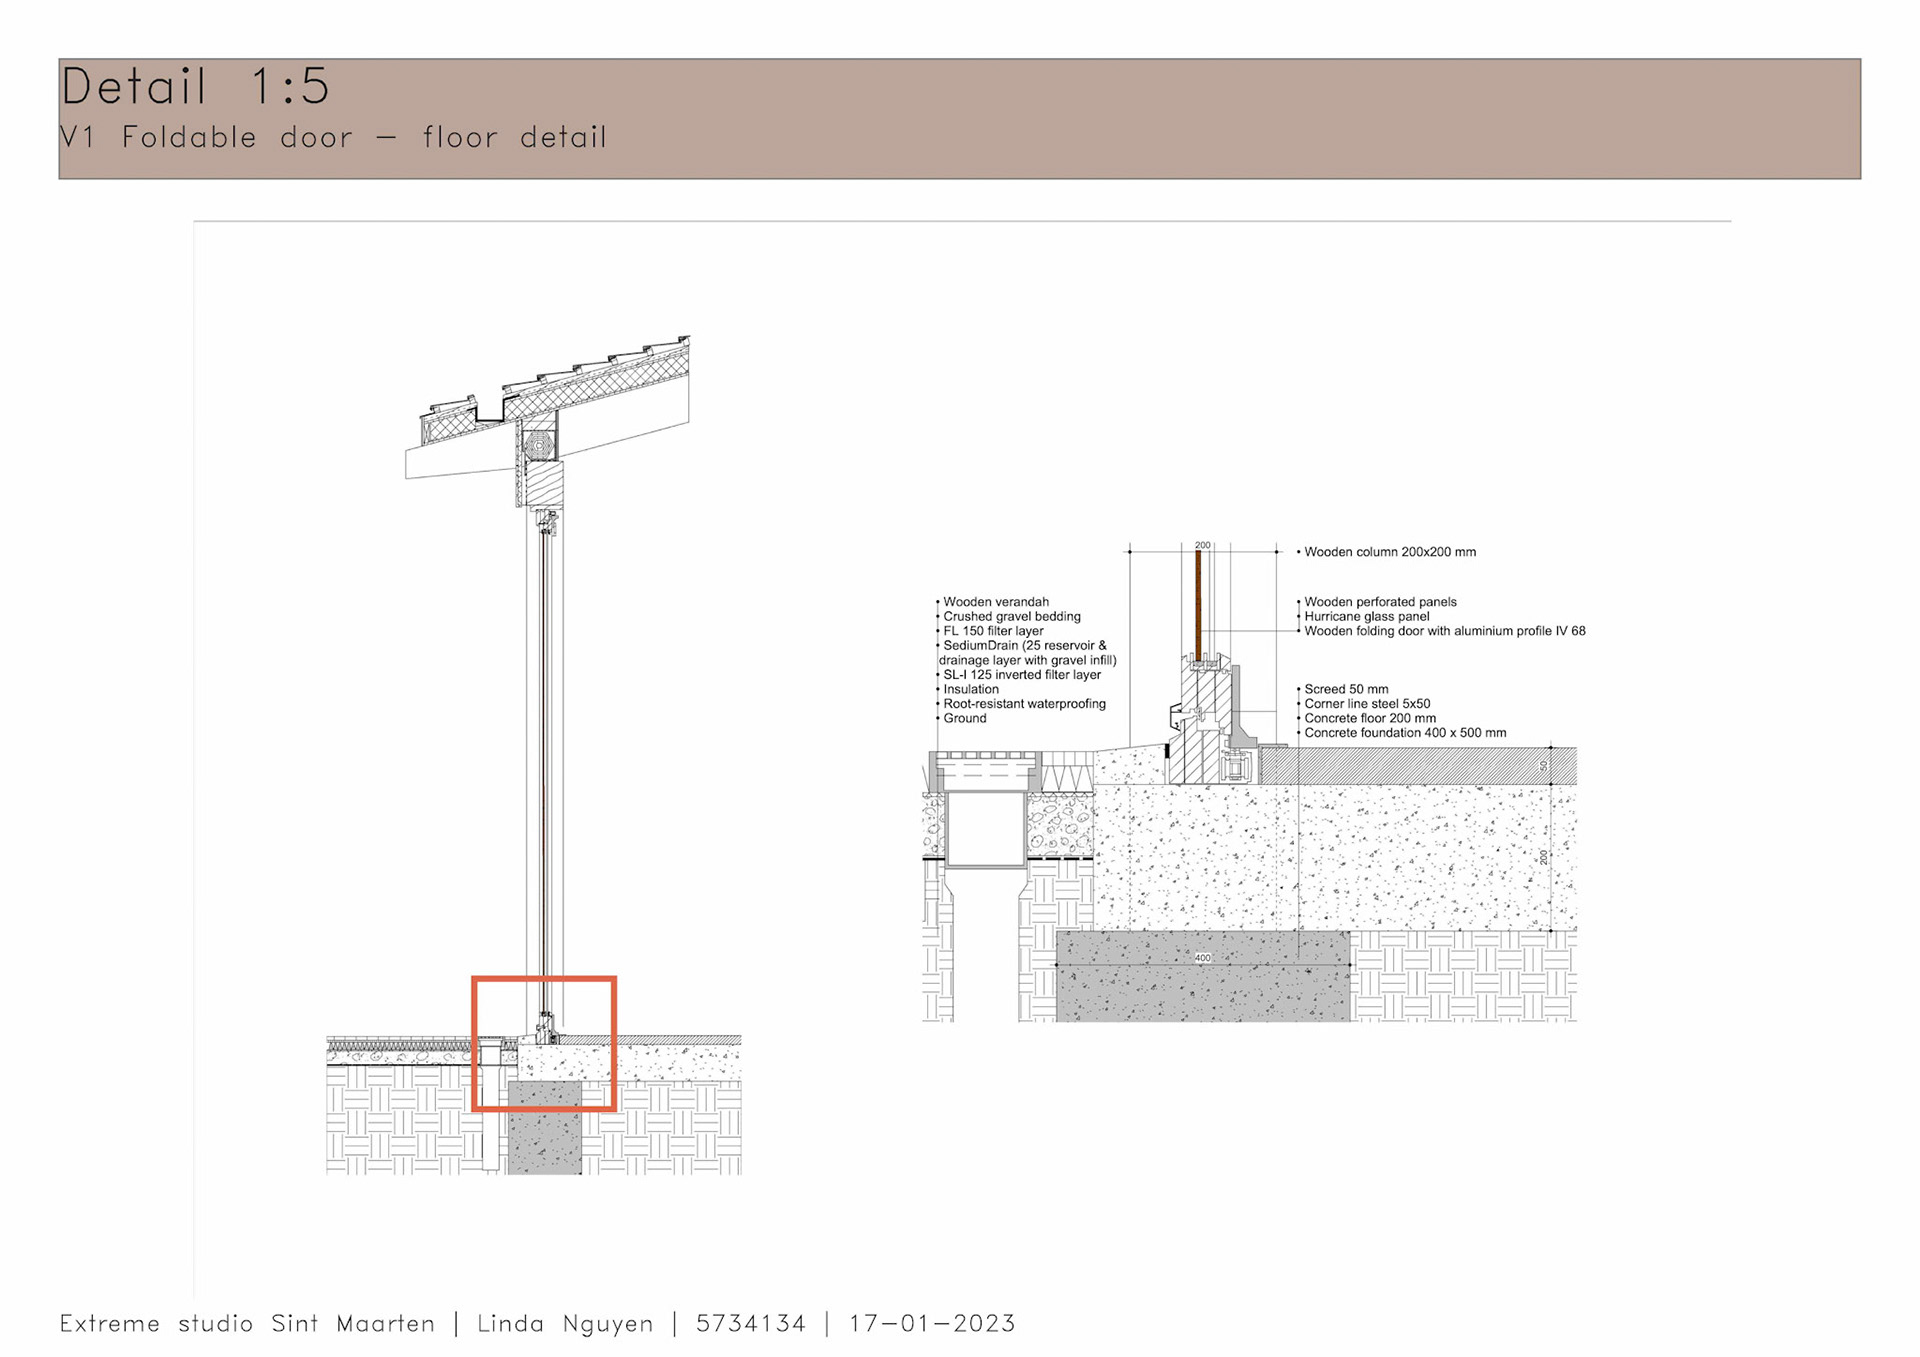The width and height of the screenshot is (1920, 1357).
Task: Select the 'V1 Foldable door – floor detail' subtitle
Action: 333,137
